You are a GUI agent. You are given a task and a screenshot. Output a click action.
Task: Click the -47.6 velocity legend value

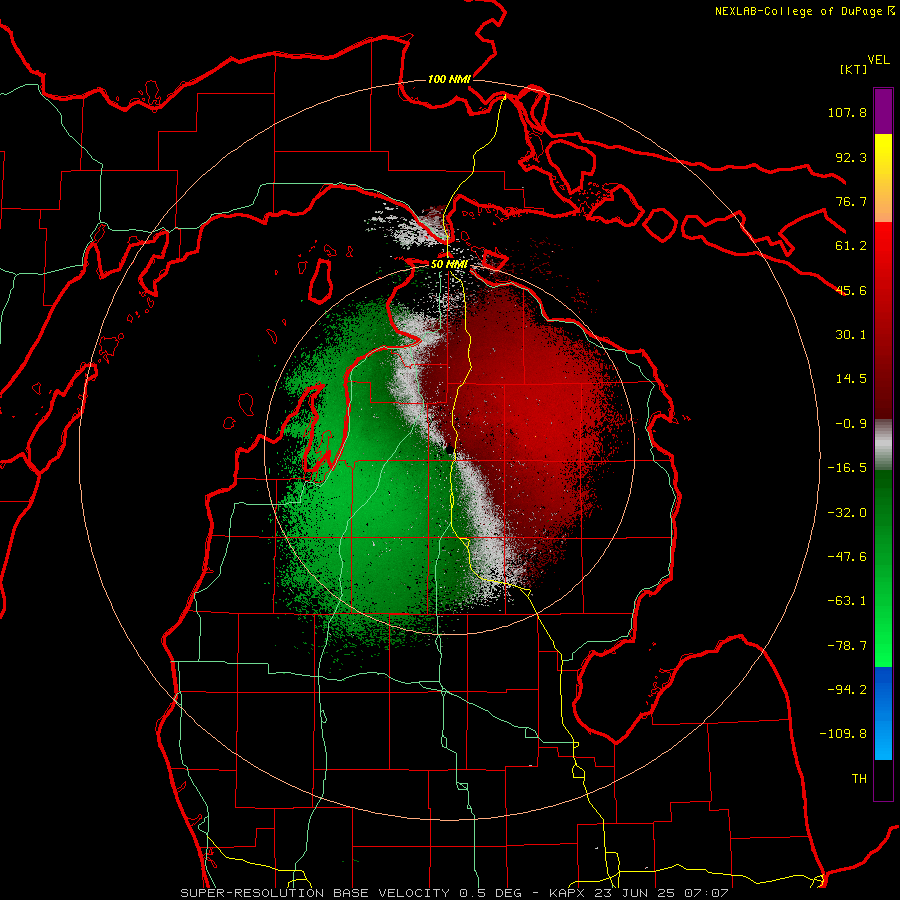(847, 557)
